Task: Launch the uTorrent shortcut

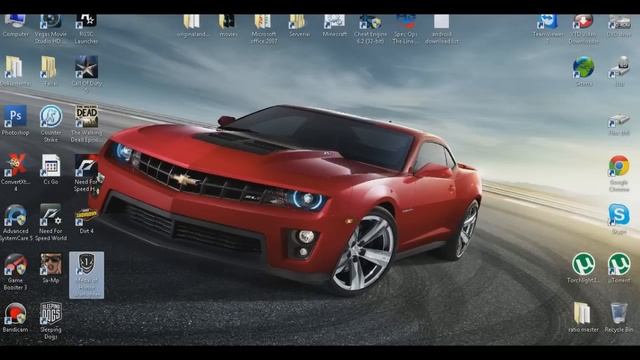Action: click(x=619, y=268)
